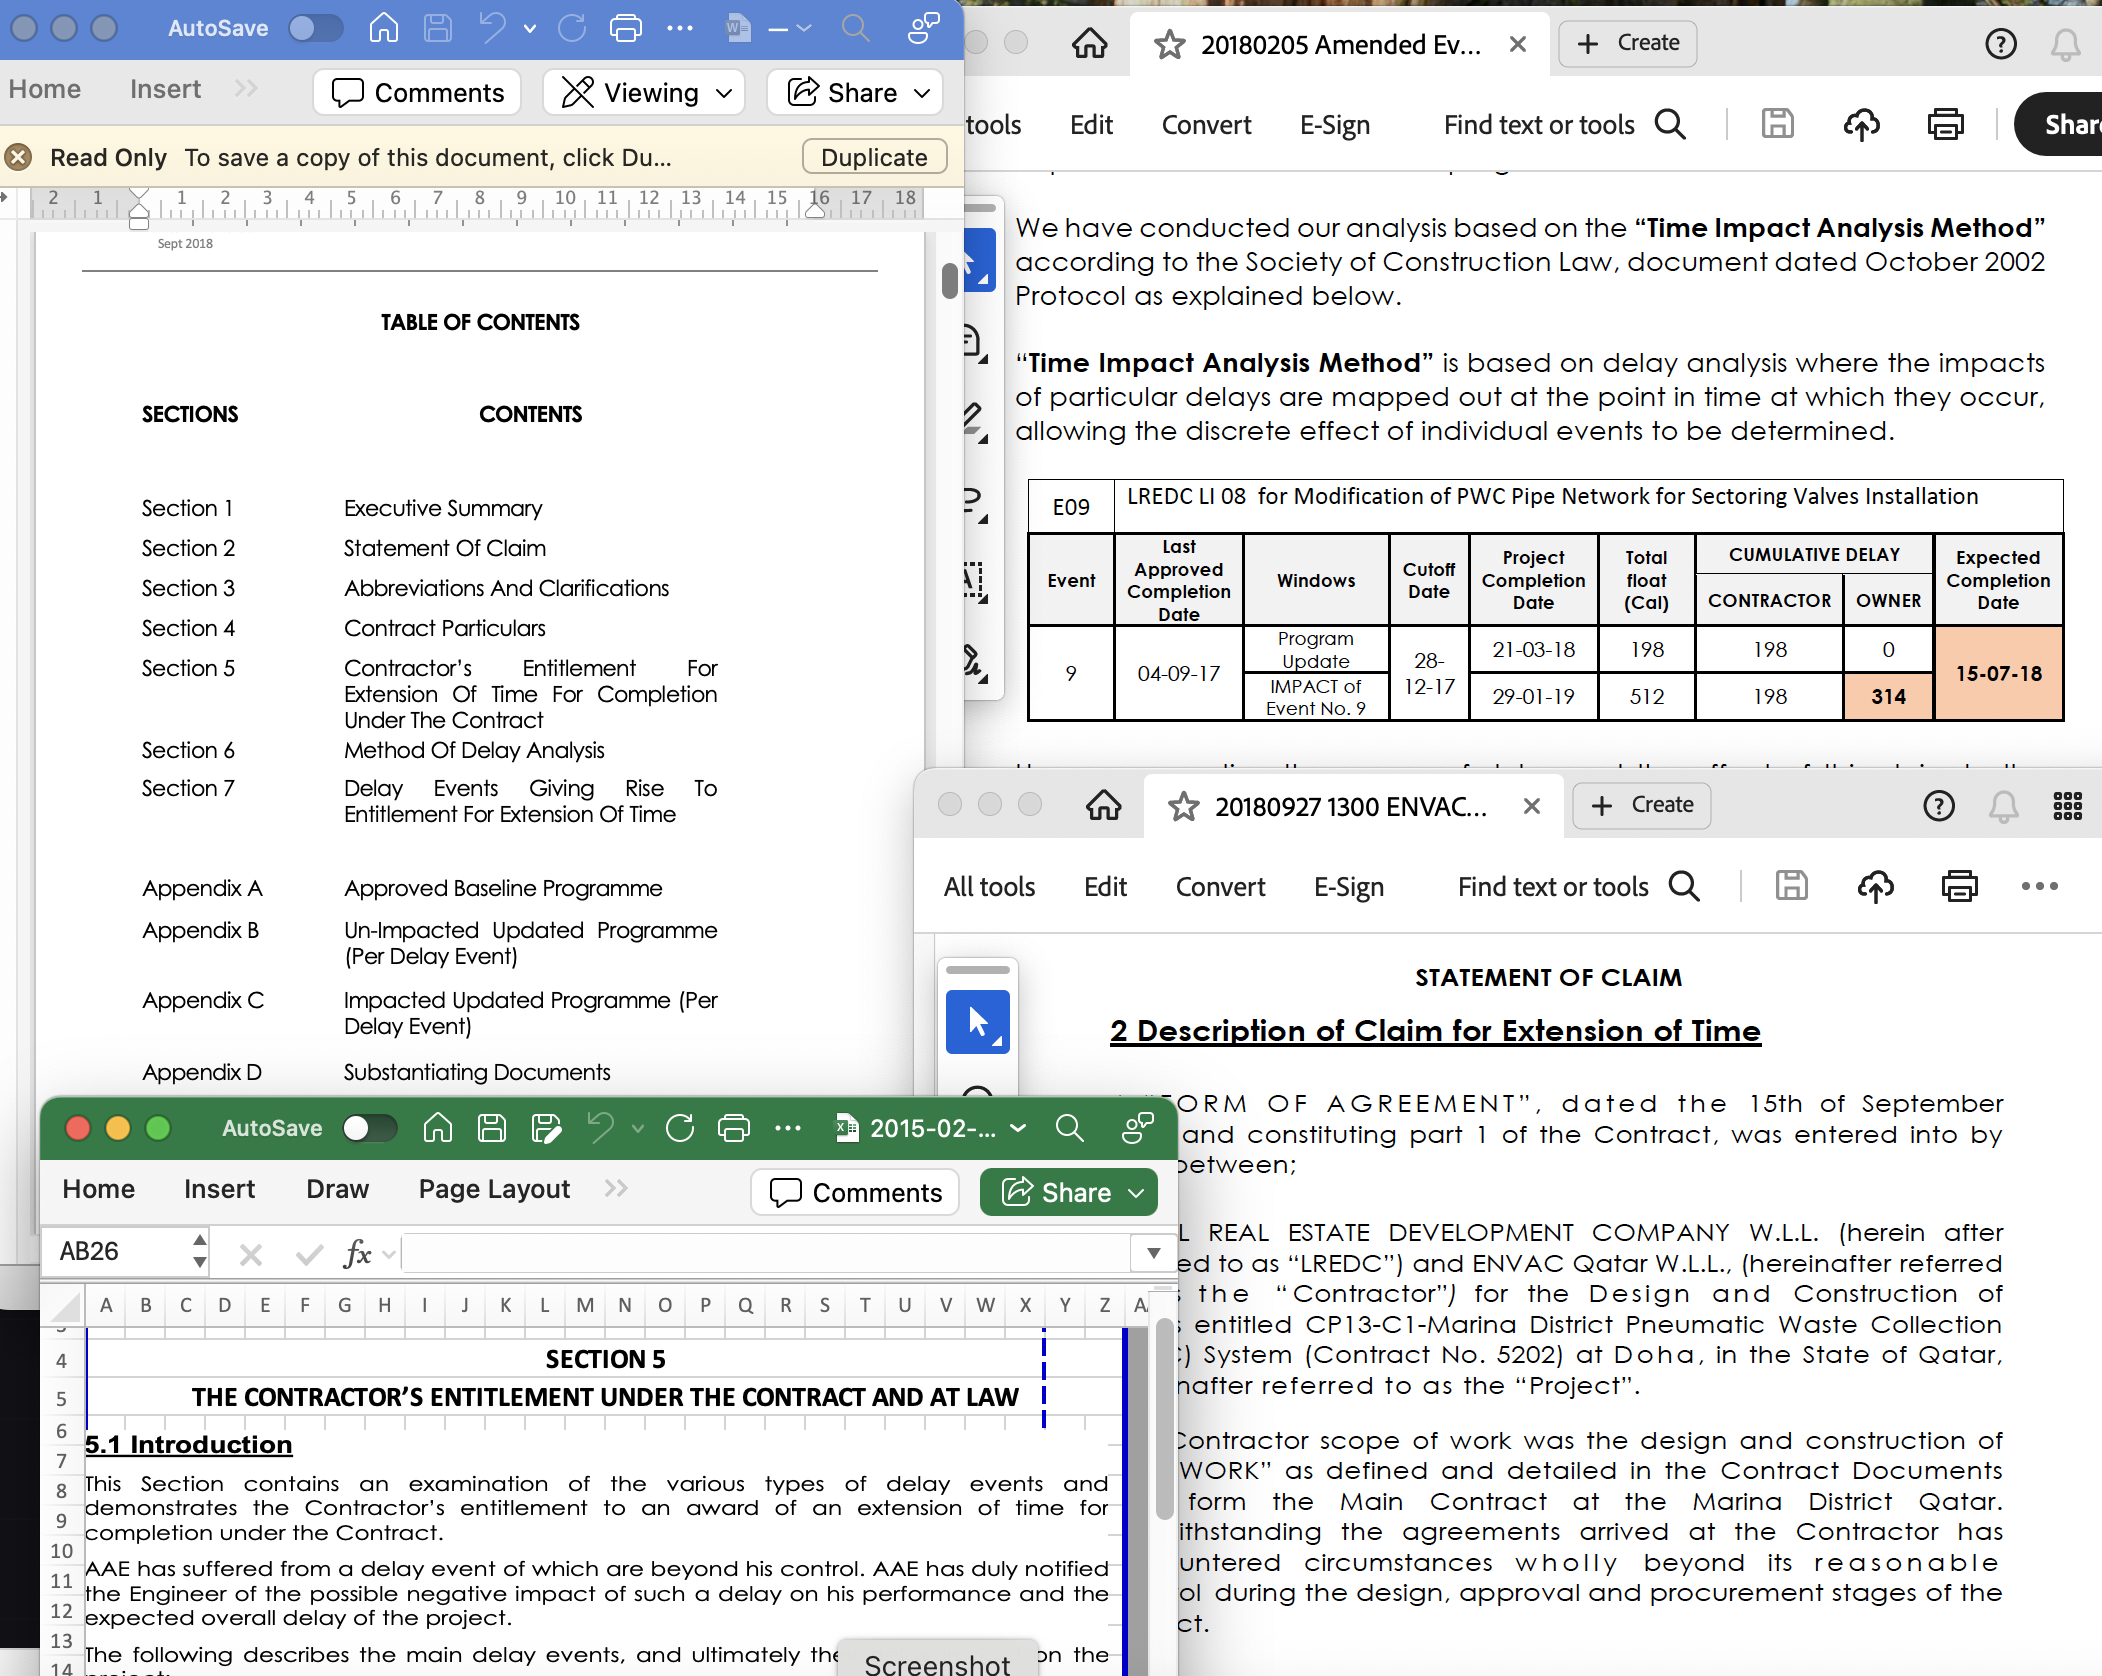Image resolution: width=2102 pixels, height=1676 pixels.
Task: Click Home icon in Excel title bar
Action: pos(438,1128)
